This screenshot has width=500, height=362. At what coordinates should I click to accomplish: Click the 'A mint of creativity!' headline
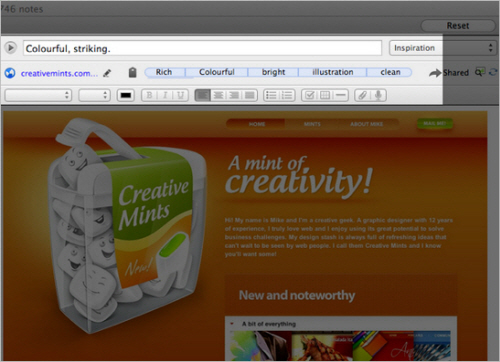[299, 178]
